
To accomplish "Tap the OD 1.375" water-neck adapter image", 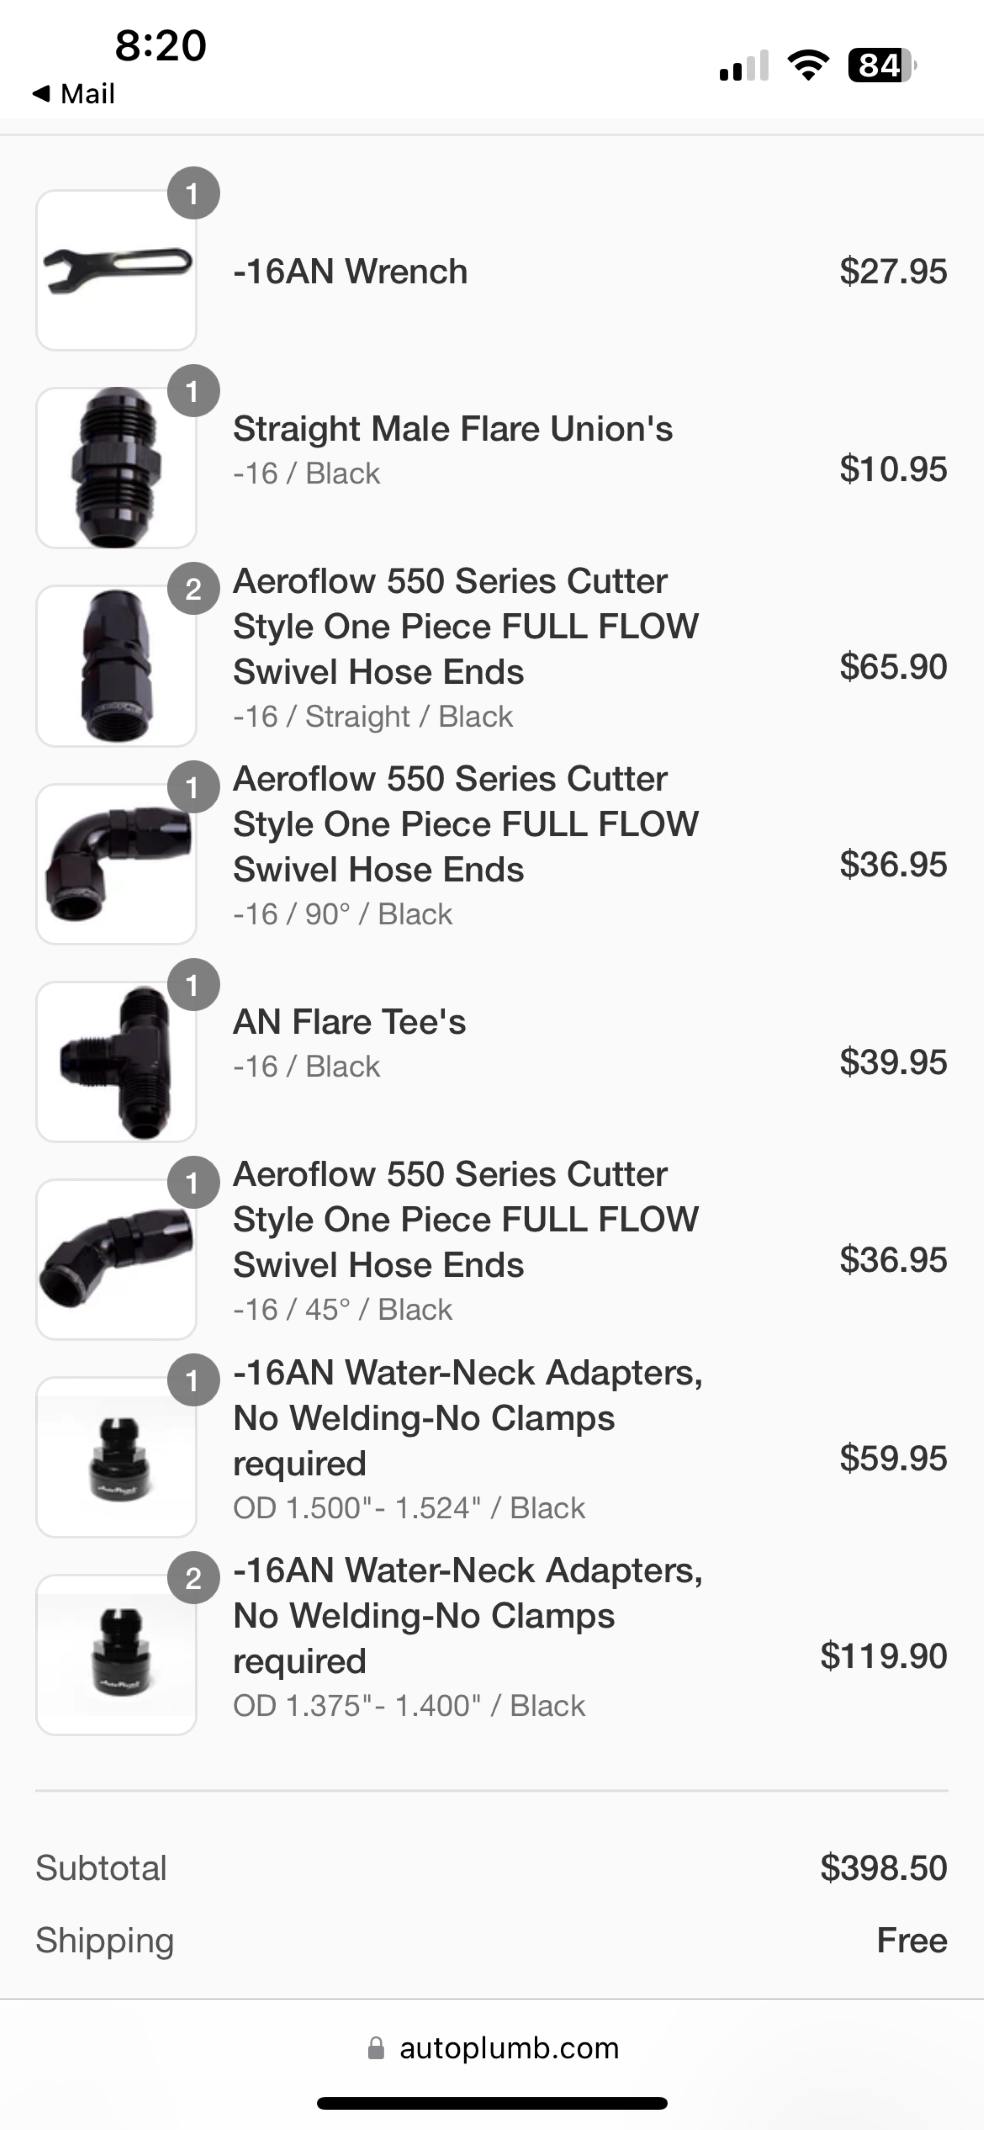I will point(116,1655).
